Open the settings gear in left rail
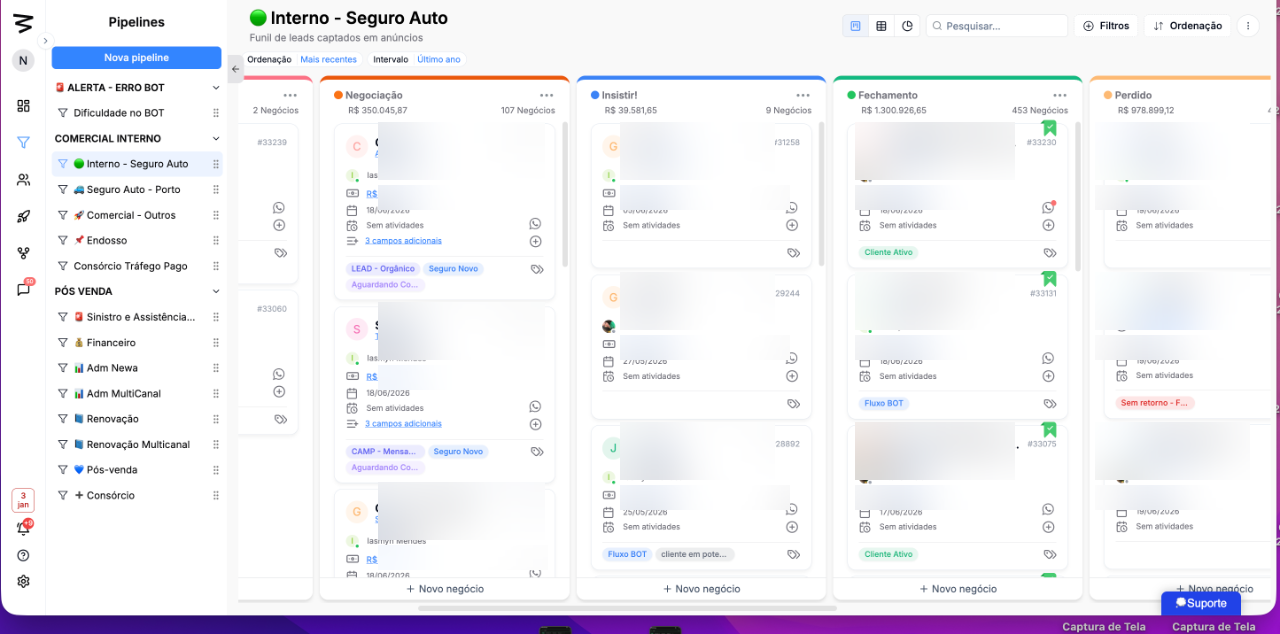Screen dimensions: 1280x634 click(23, 581)
